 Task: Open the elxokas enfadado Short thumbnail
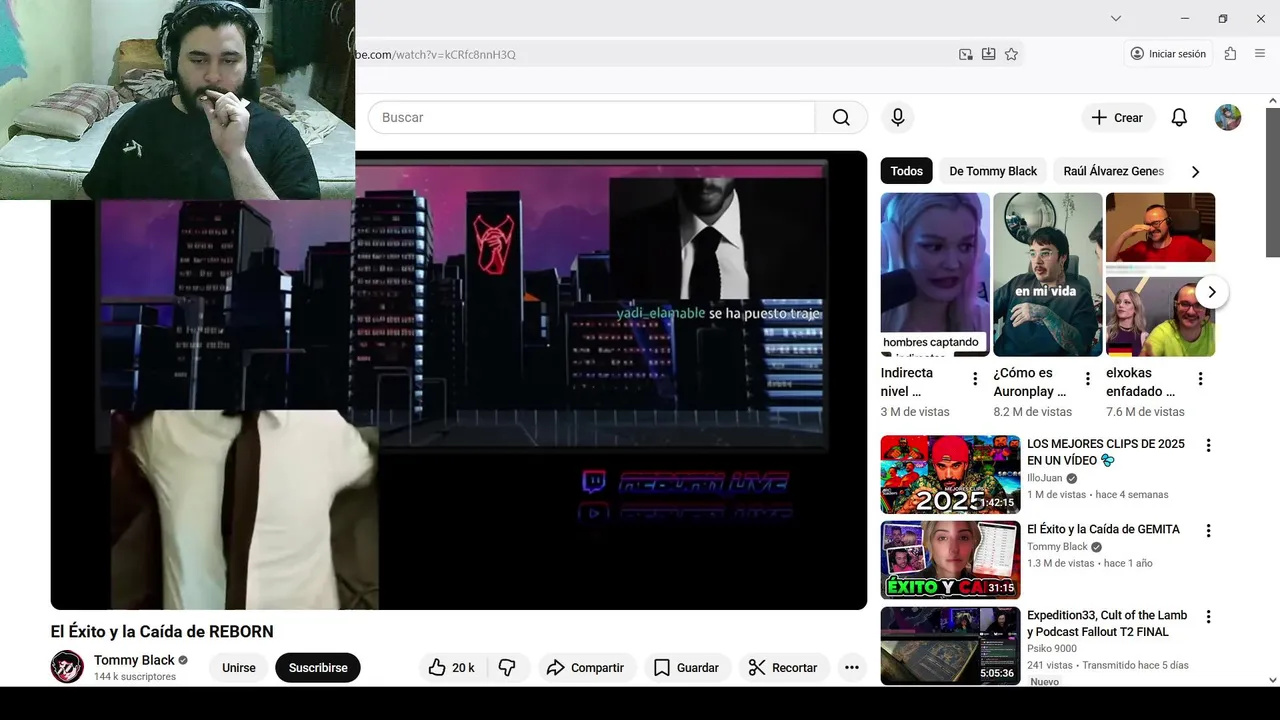tap(1160, 274)
